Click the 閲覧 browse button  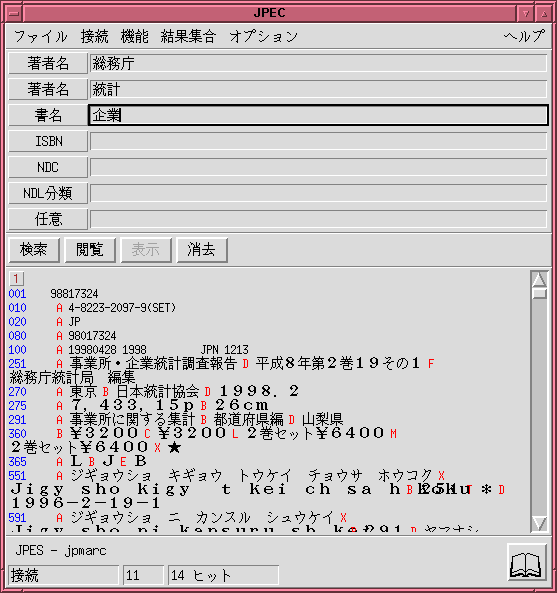90,250
